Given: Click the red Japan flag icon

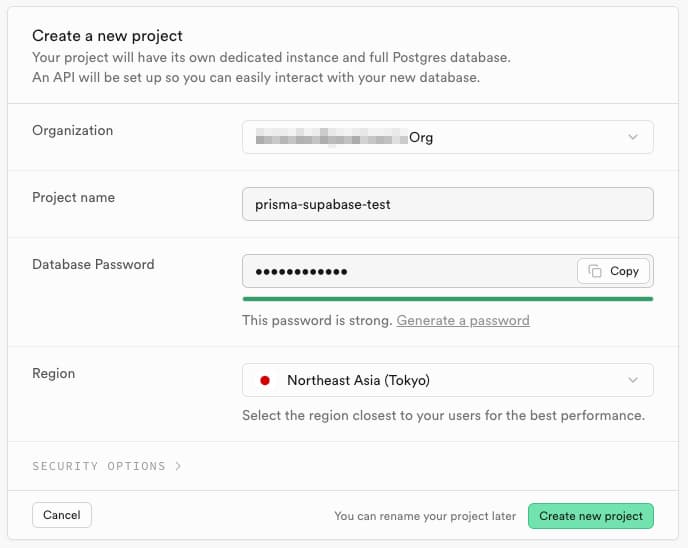Looking at the screenshot, I should point(265,380).
